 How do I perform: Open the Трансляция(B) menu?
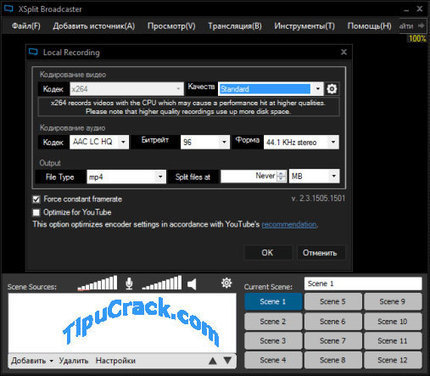click(235, 26)
